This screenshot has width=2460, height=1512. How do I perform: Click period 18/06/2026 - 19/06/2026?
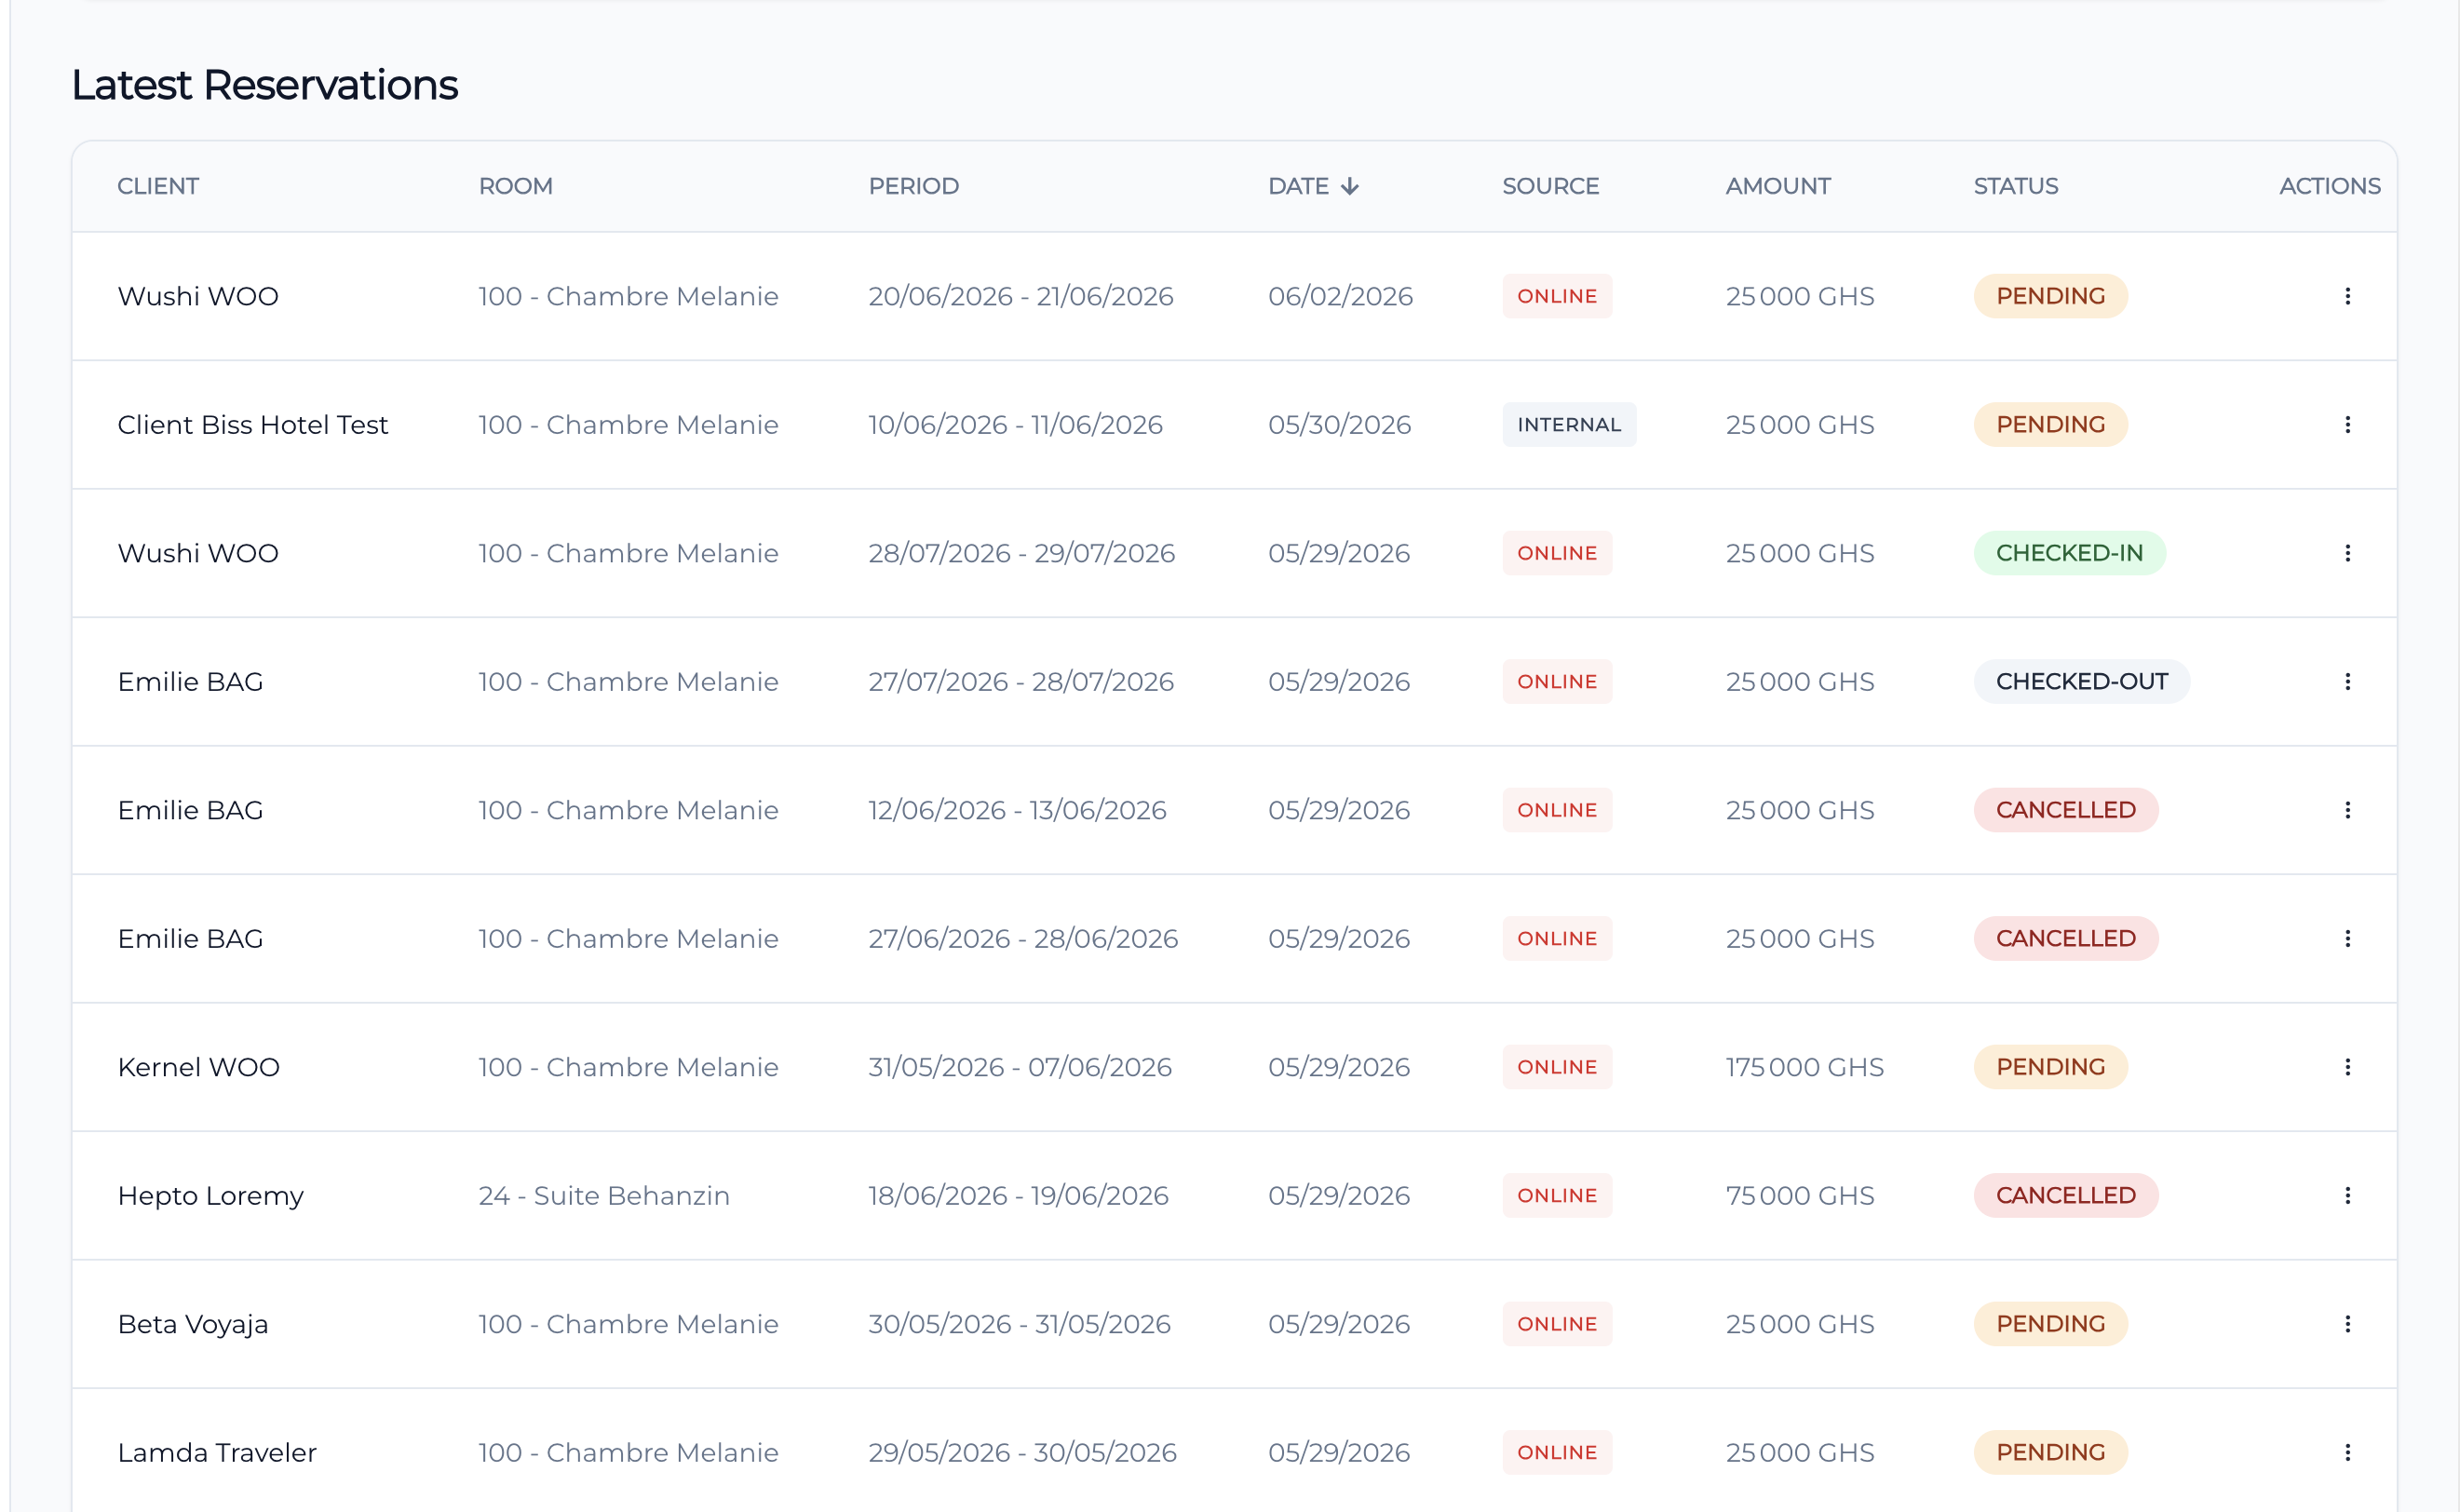click(x=1018, y=1196)
